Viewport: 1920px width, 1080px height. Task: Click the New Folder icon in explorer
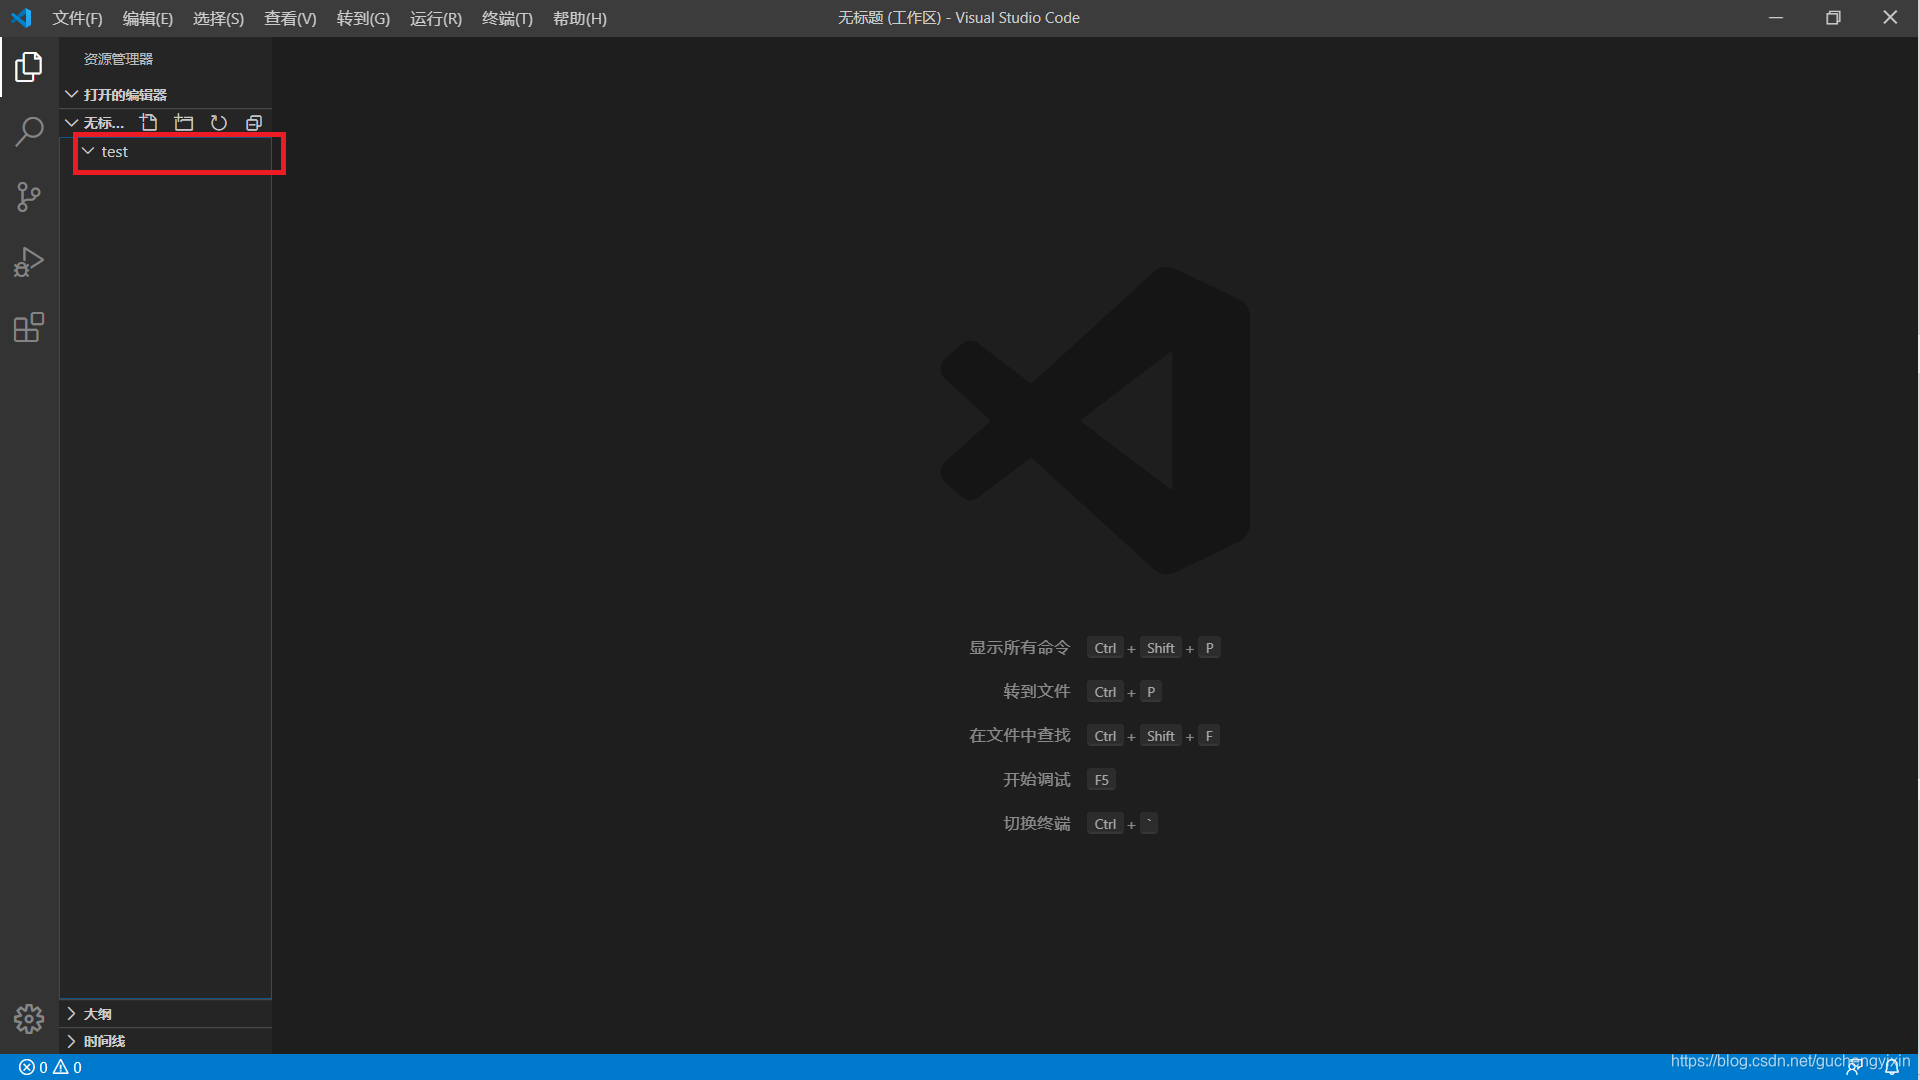(x=184, y=122)
